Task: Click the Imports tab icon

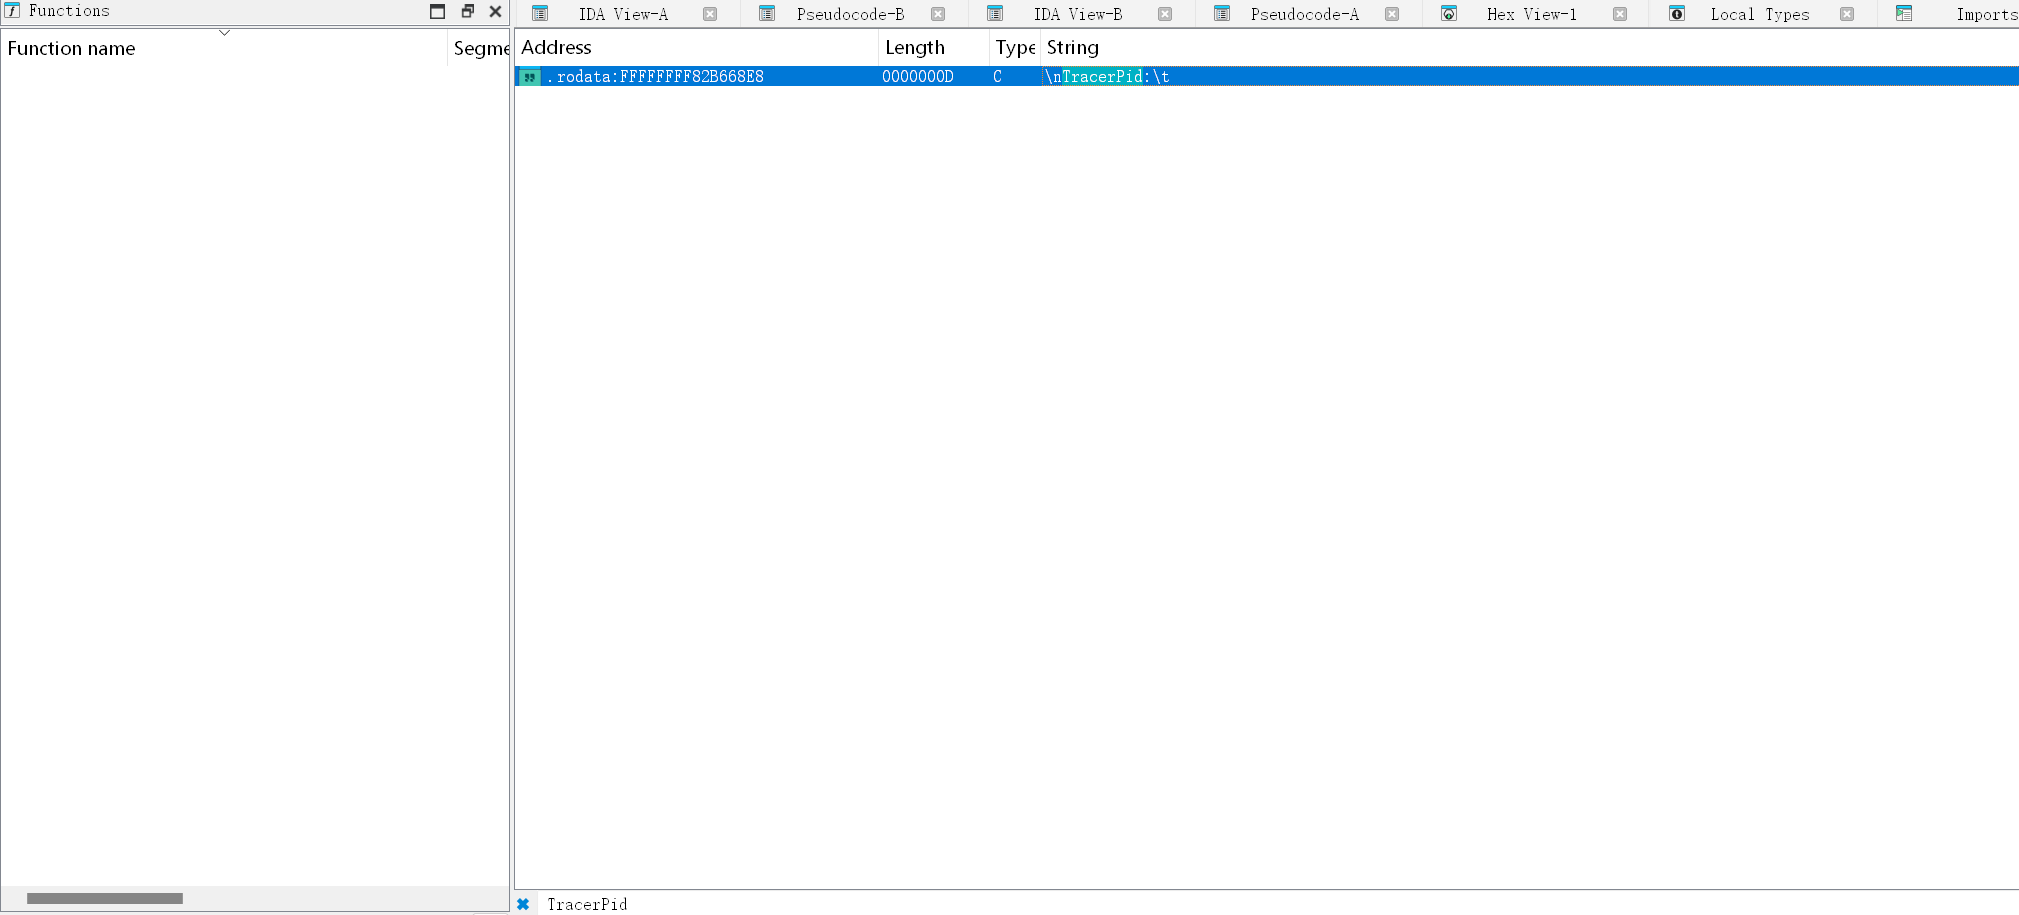Action: tap(1904, 14)
